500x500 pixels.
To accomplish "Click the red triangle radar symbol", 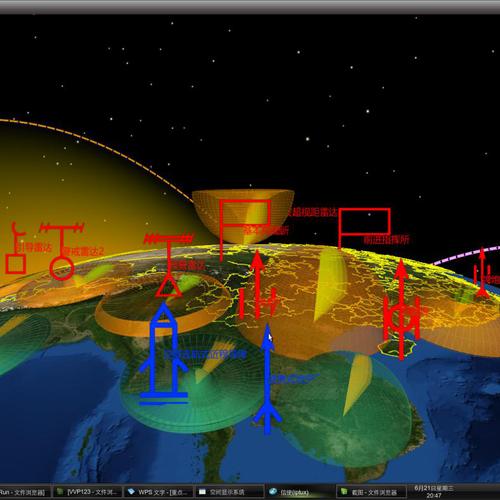I will click(x=169, y=266).
